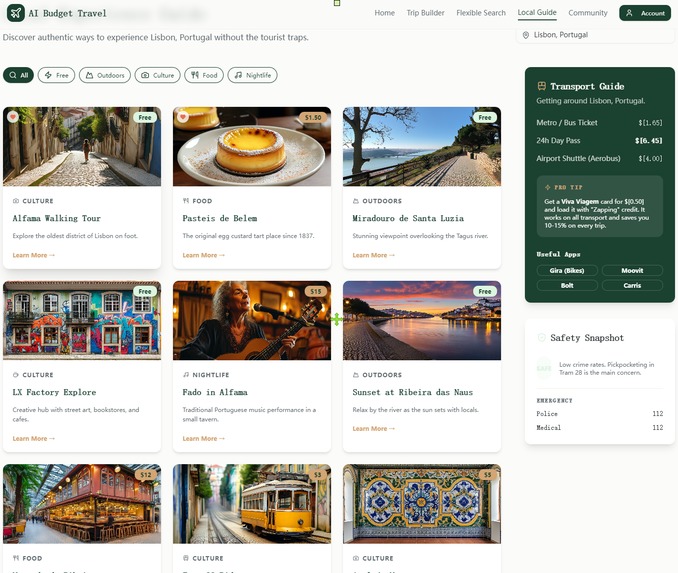678x573 pixels.
Task: Click the Lisbon, Portugal location field
Action: [595, 35]
